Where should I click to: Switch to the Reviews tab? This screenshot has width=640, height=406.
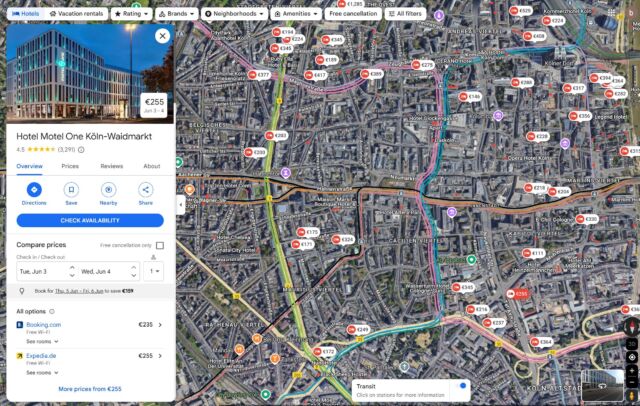[x=111, y=166]
